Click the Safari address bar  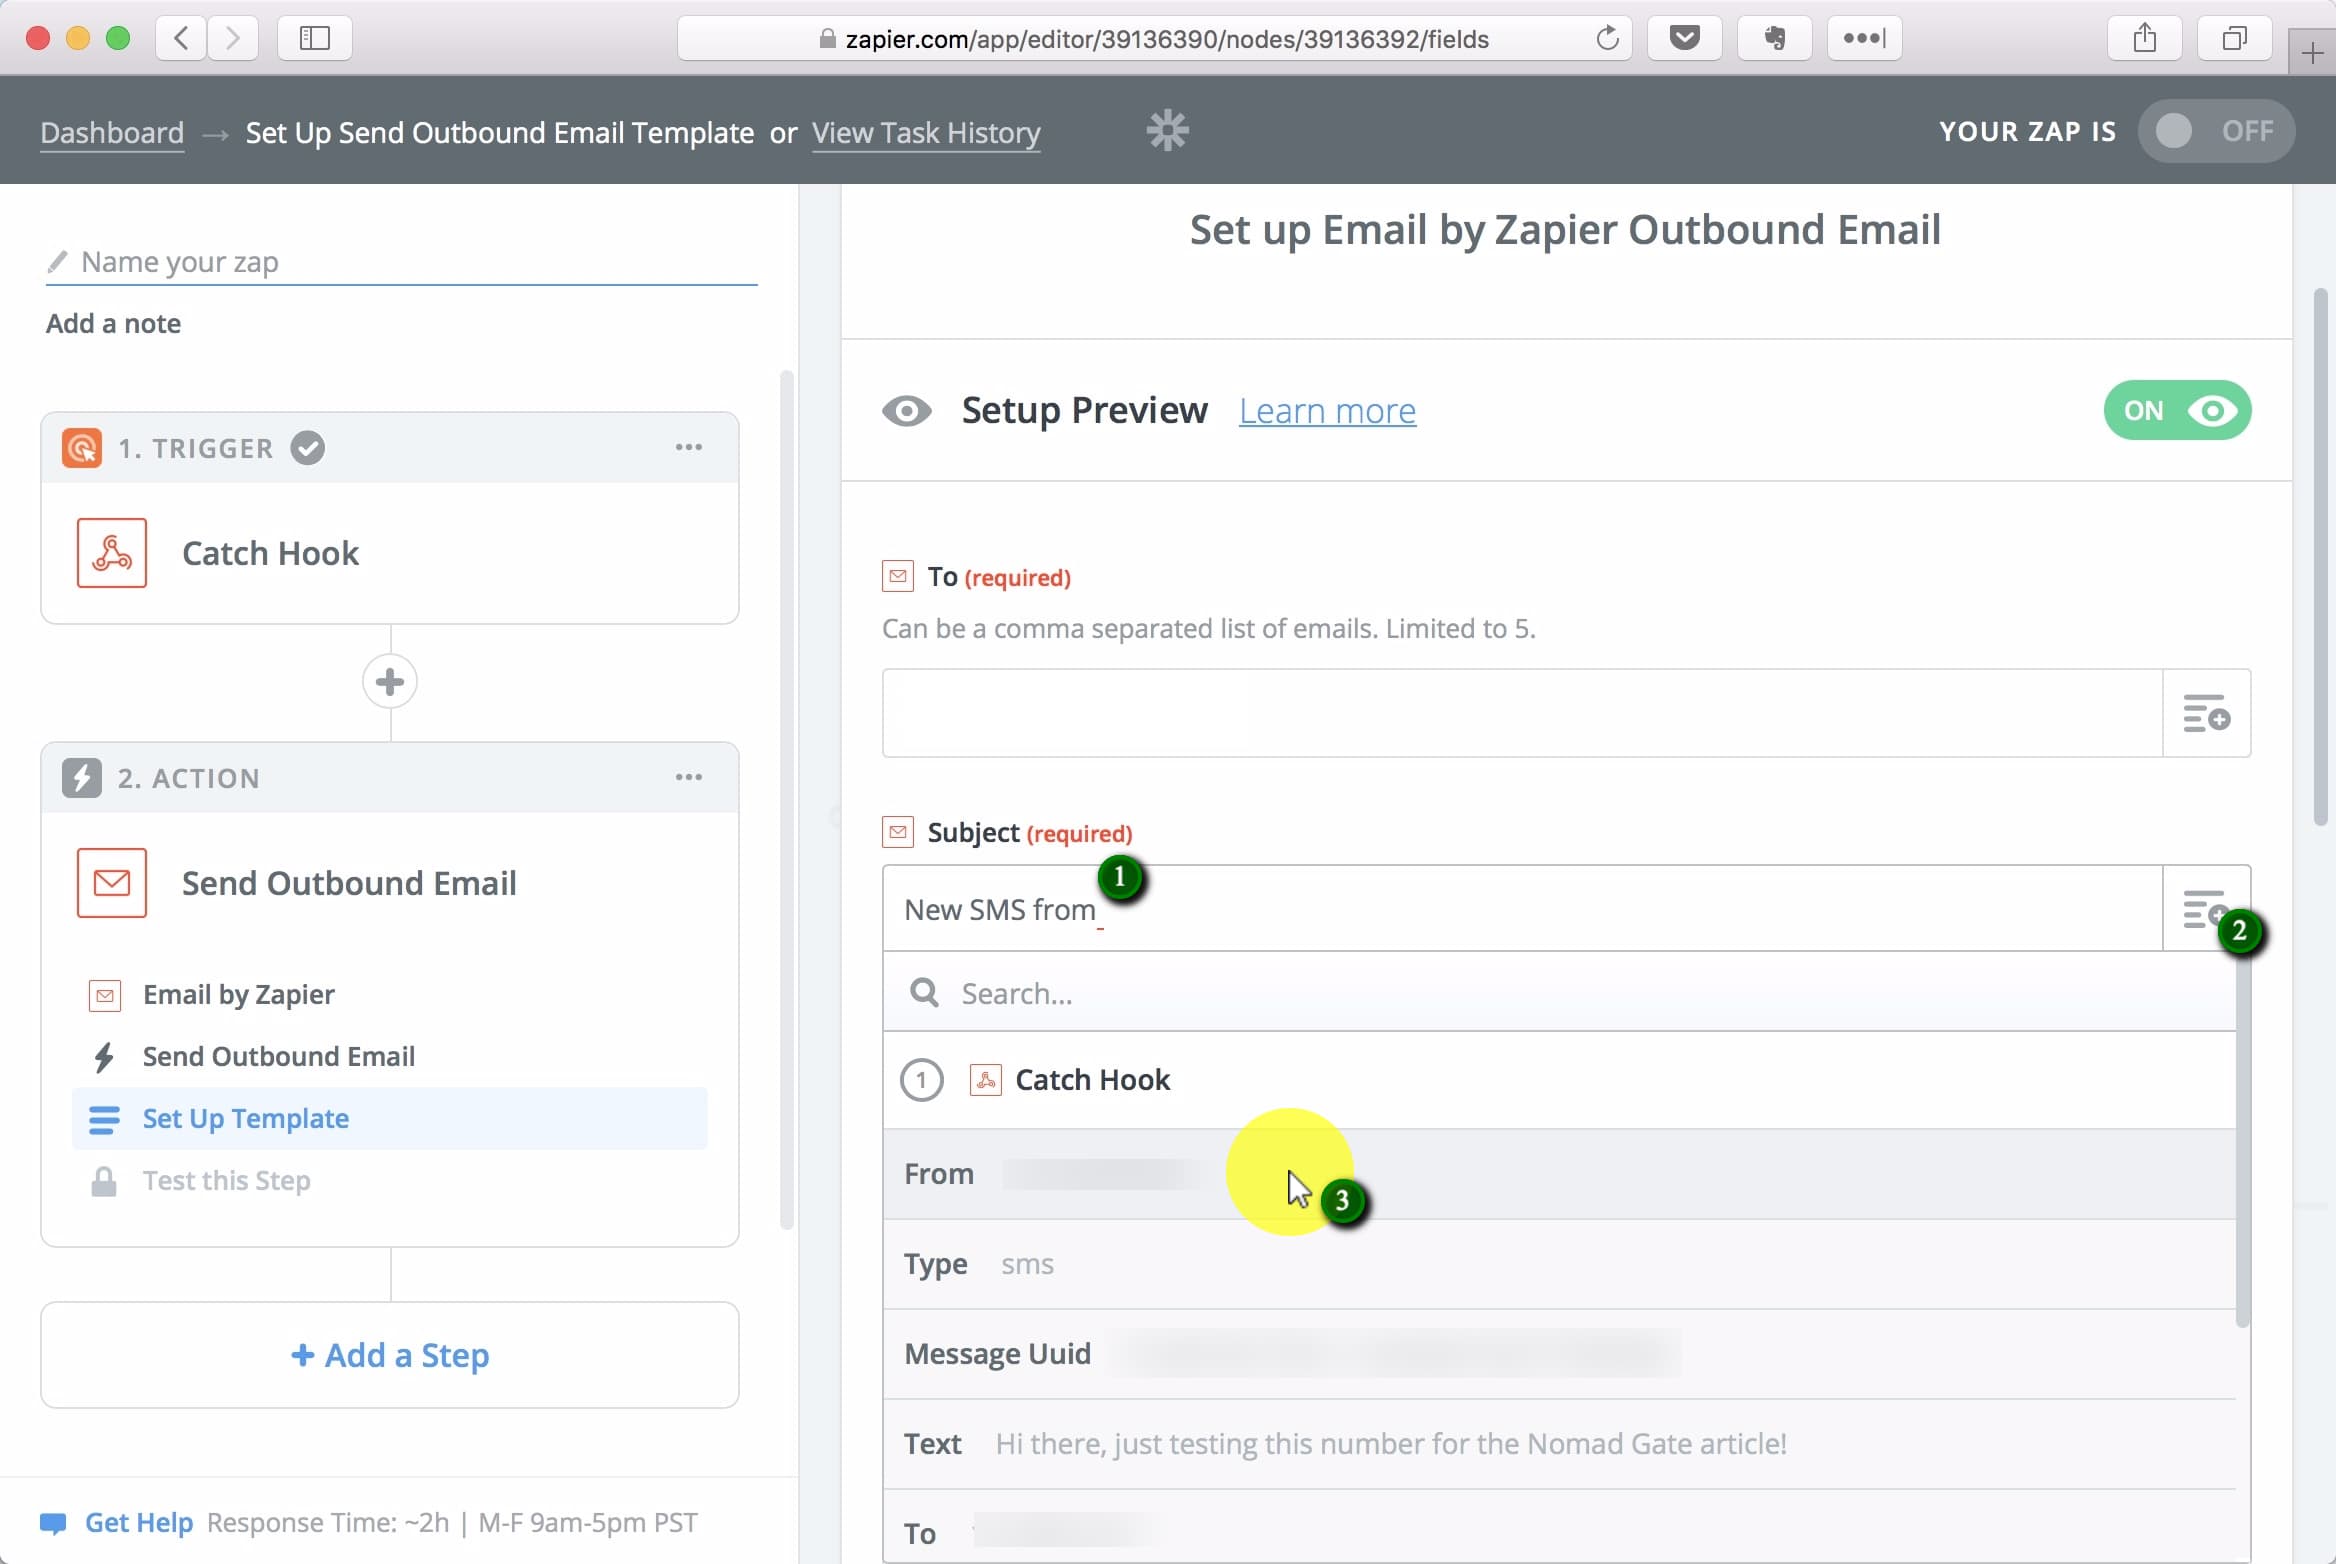click(x=1155, y=38)
